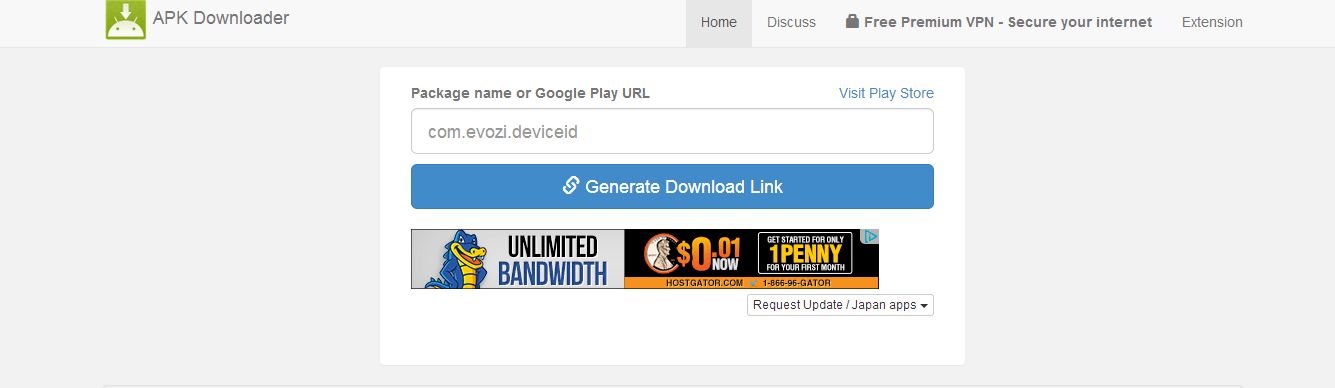Click the caret arrow on Request Update dropdown
The width and height of the screenshot is (1335, 388).
coord(924,306)
